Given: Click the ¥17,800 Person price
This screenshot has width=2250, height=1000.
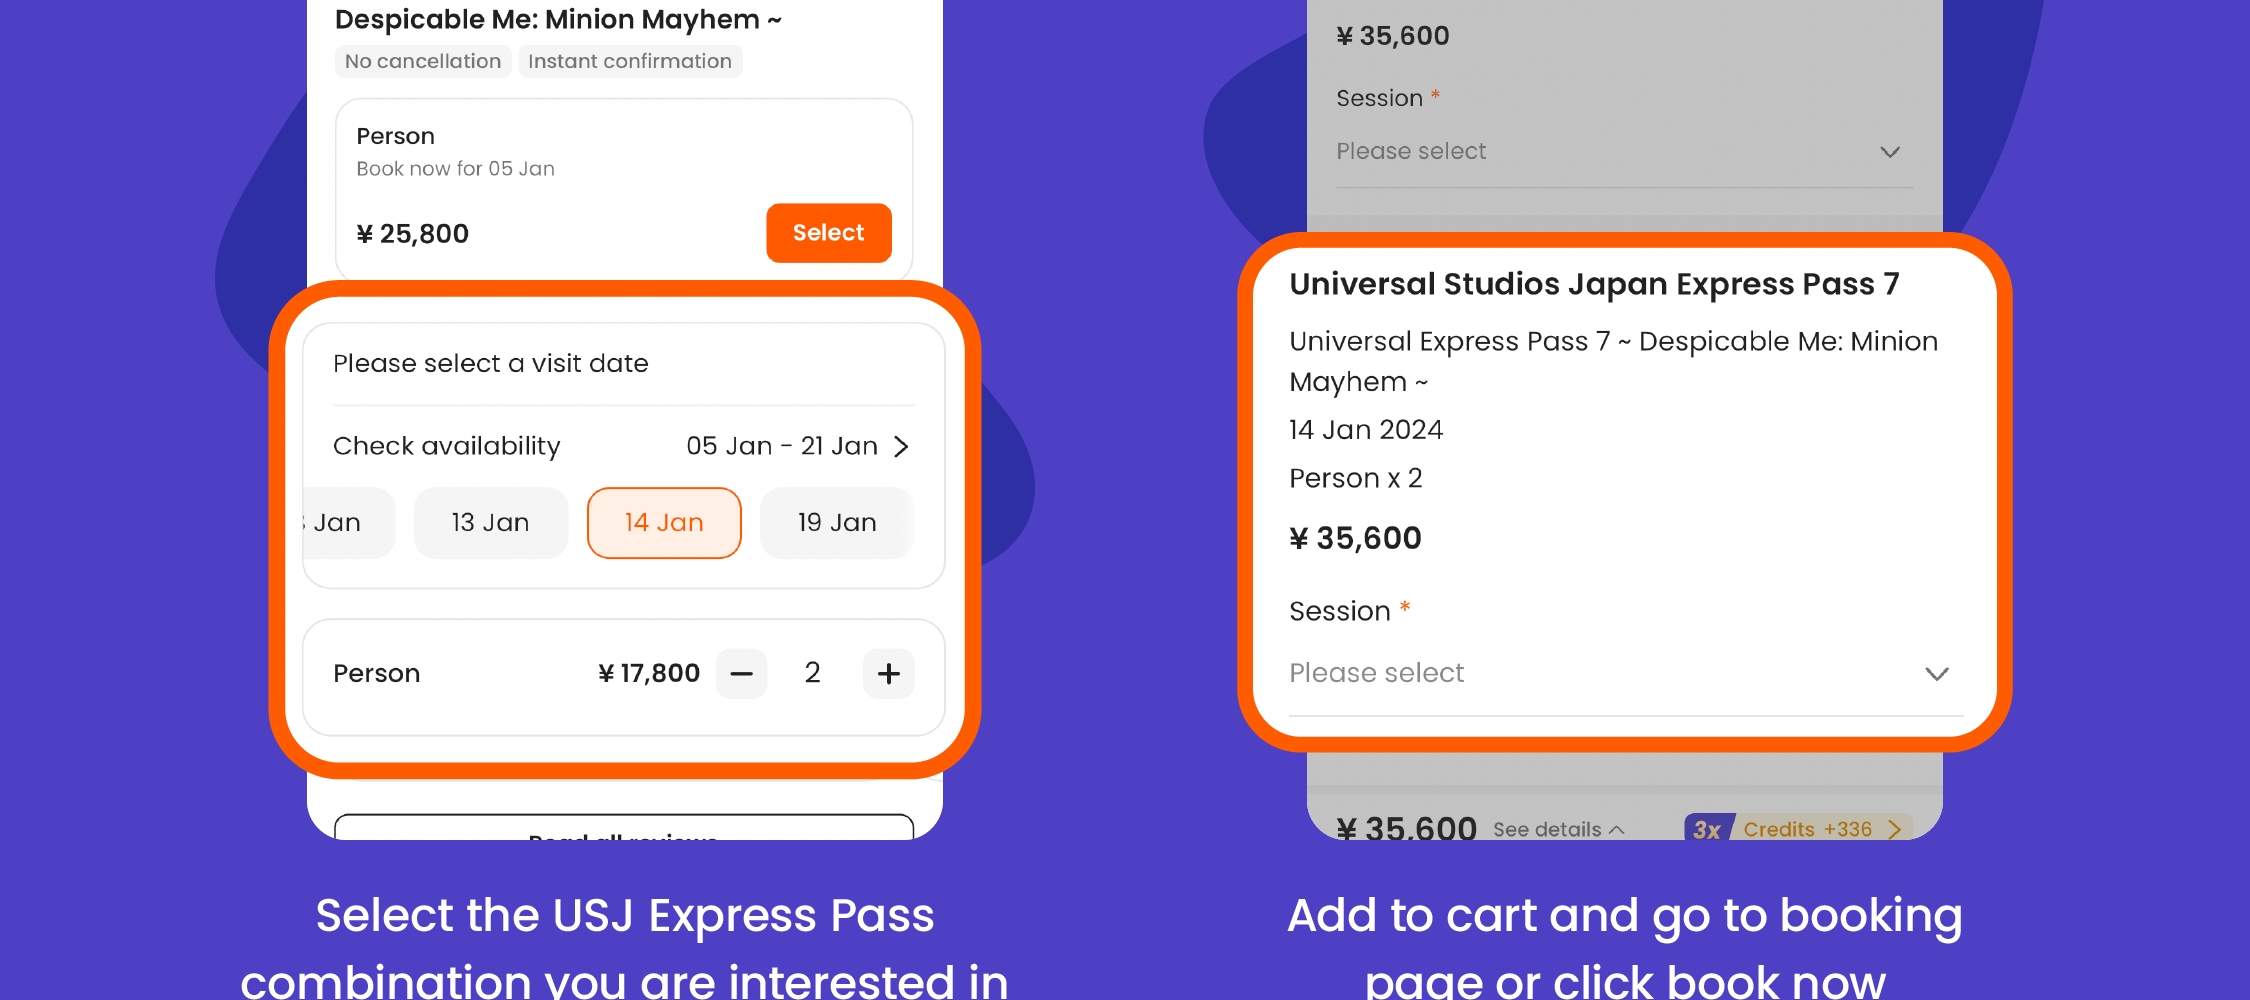Looking at the screenshot, I should click(648, 673).
